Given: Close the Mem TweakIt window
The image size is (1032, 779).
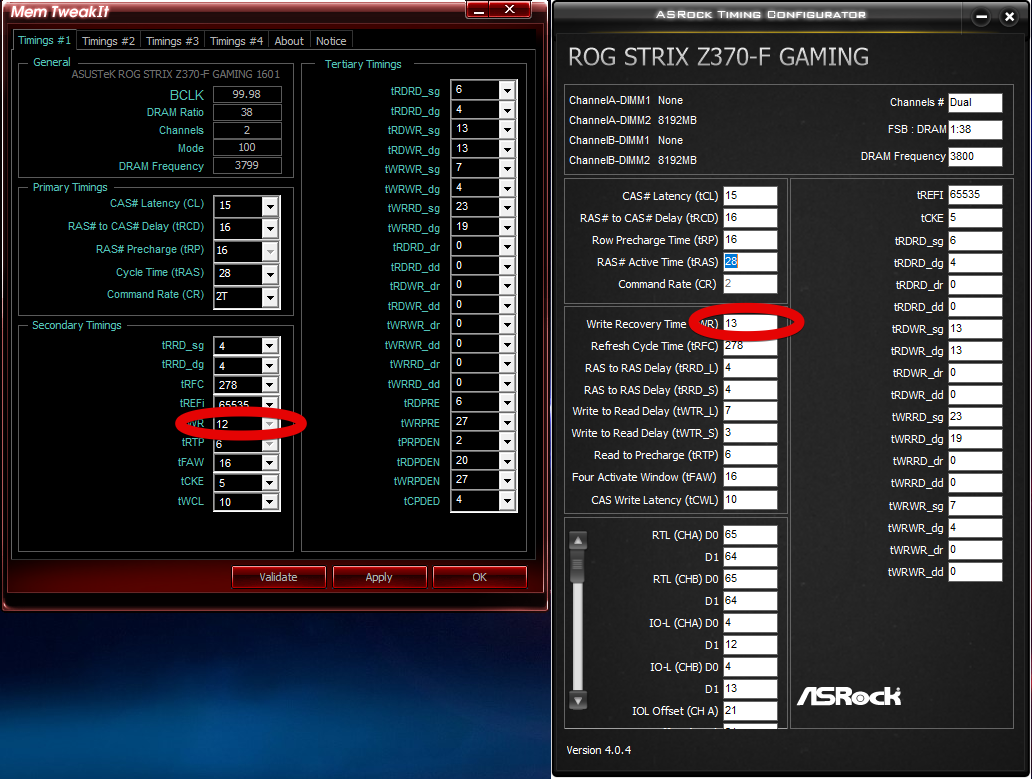Looking at the screenshot, I should (x=509, y=9).
